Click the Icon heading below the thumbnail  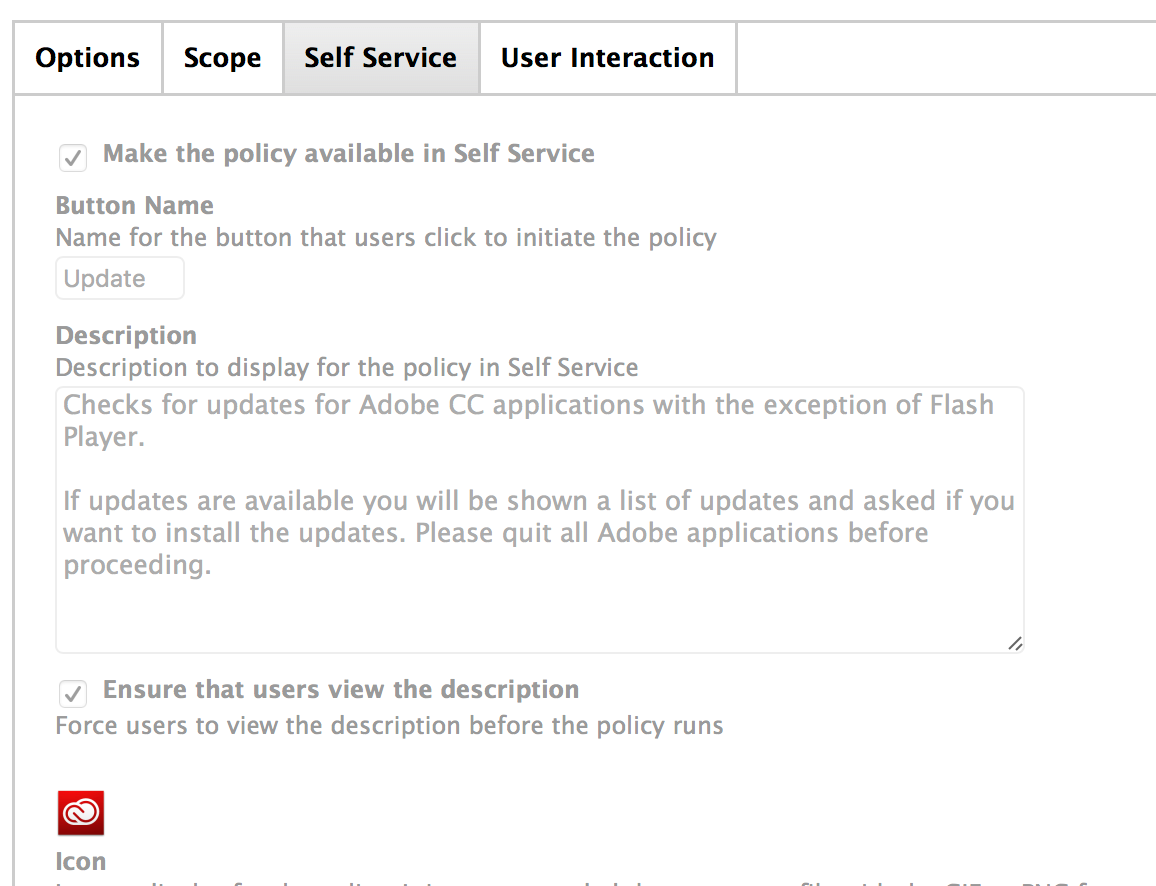(x=80, y=861)
